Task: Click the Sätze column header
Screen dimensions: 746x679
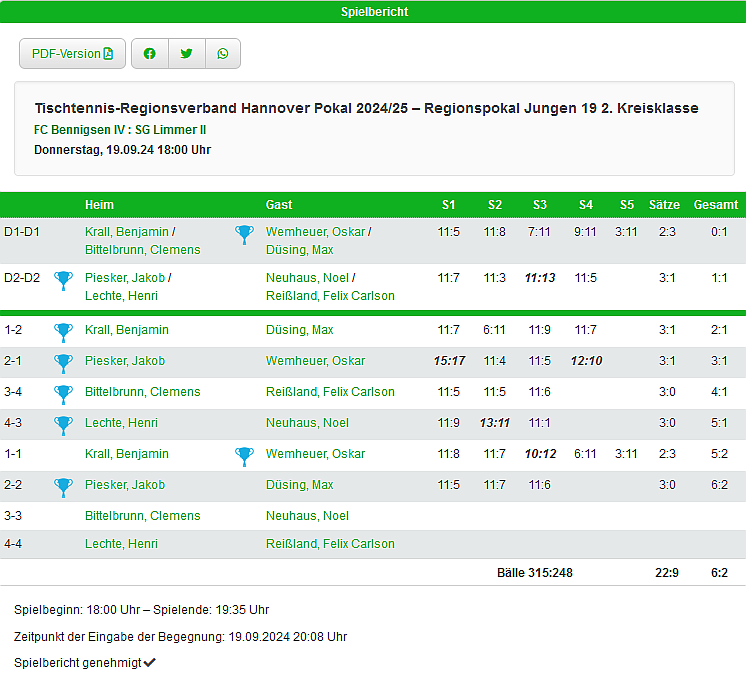Action: pyautogui.click(x=664, y=205)
